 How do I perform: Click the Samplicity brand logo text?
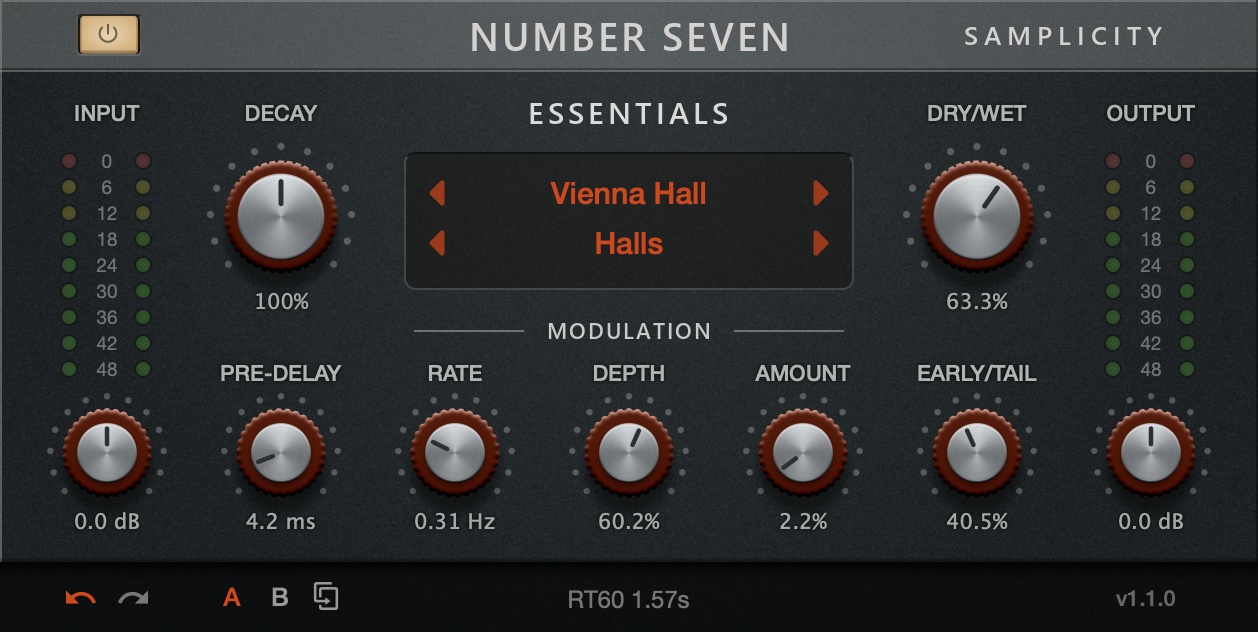point(1064,37)
